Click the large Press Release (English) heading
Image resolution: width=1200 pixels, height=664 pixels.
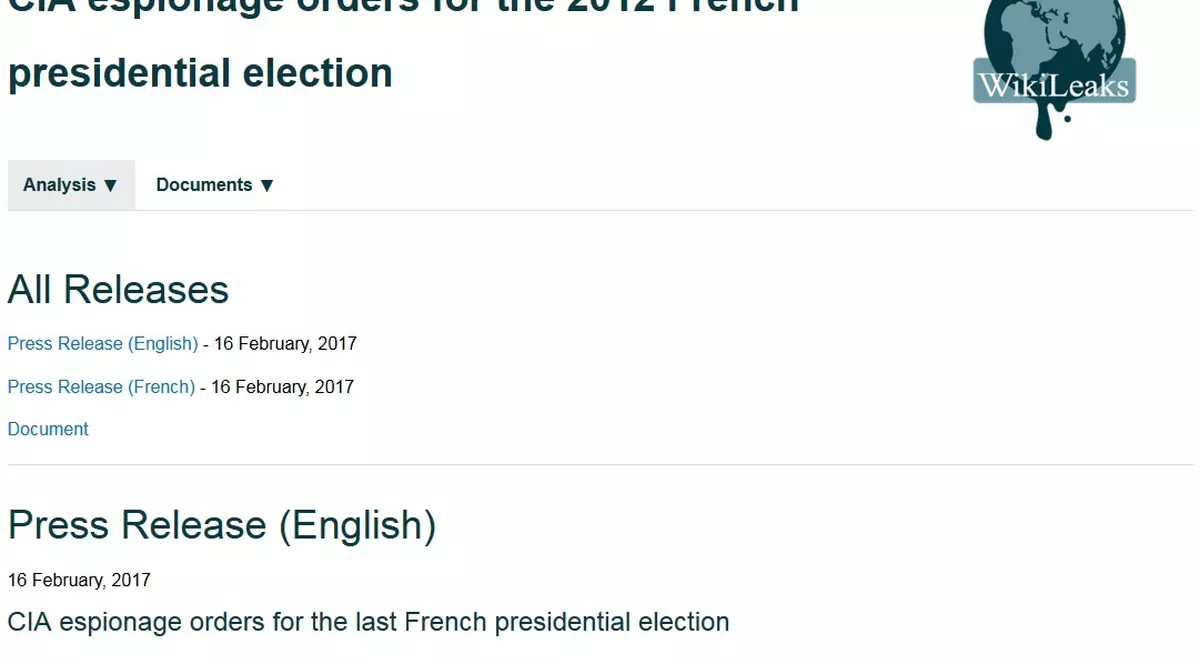point(222,525)
